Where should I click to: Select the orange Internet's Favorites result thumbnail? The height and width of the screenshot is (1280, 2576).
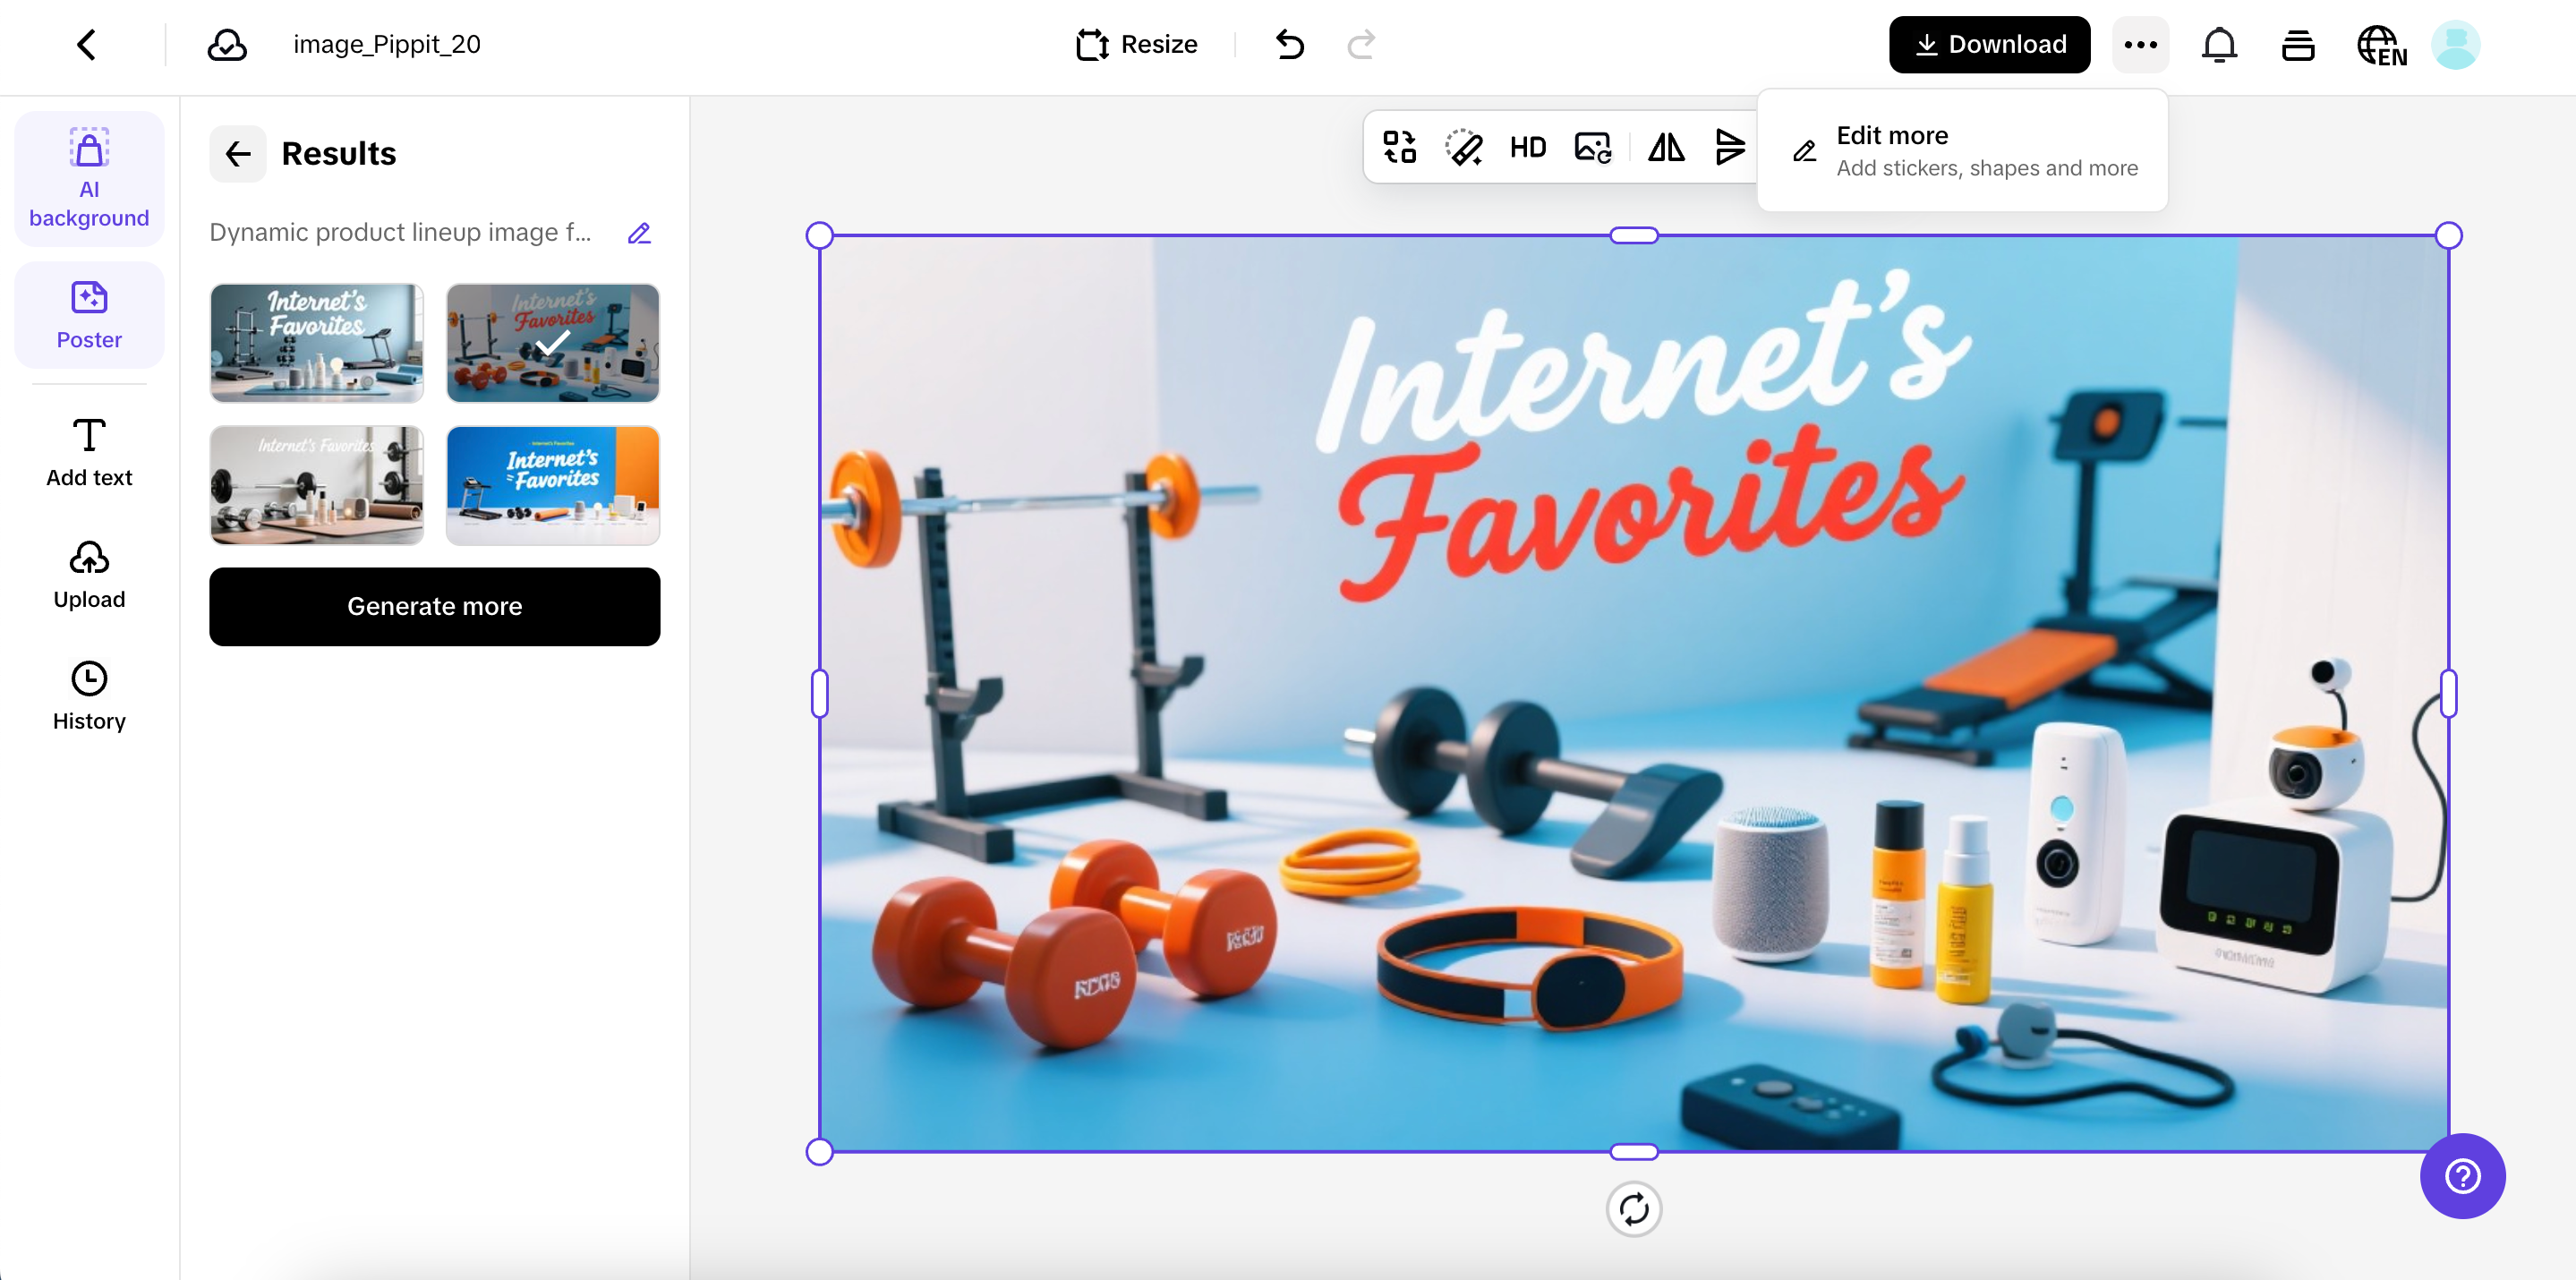coord(553,486)
